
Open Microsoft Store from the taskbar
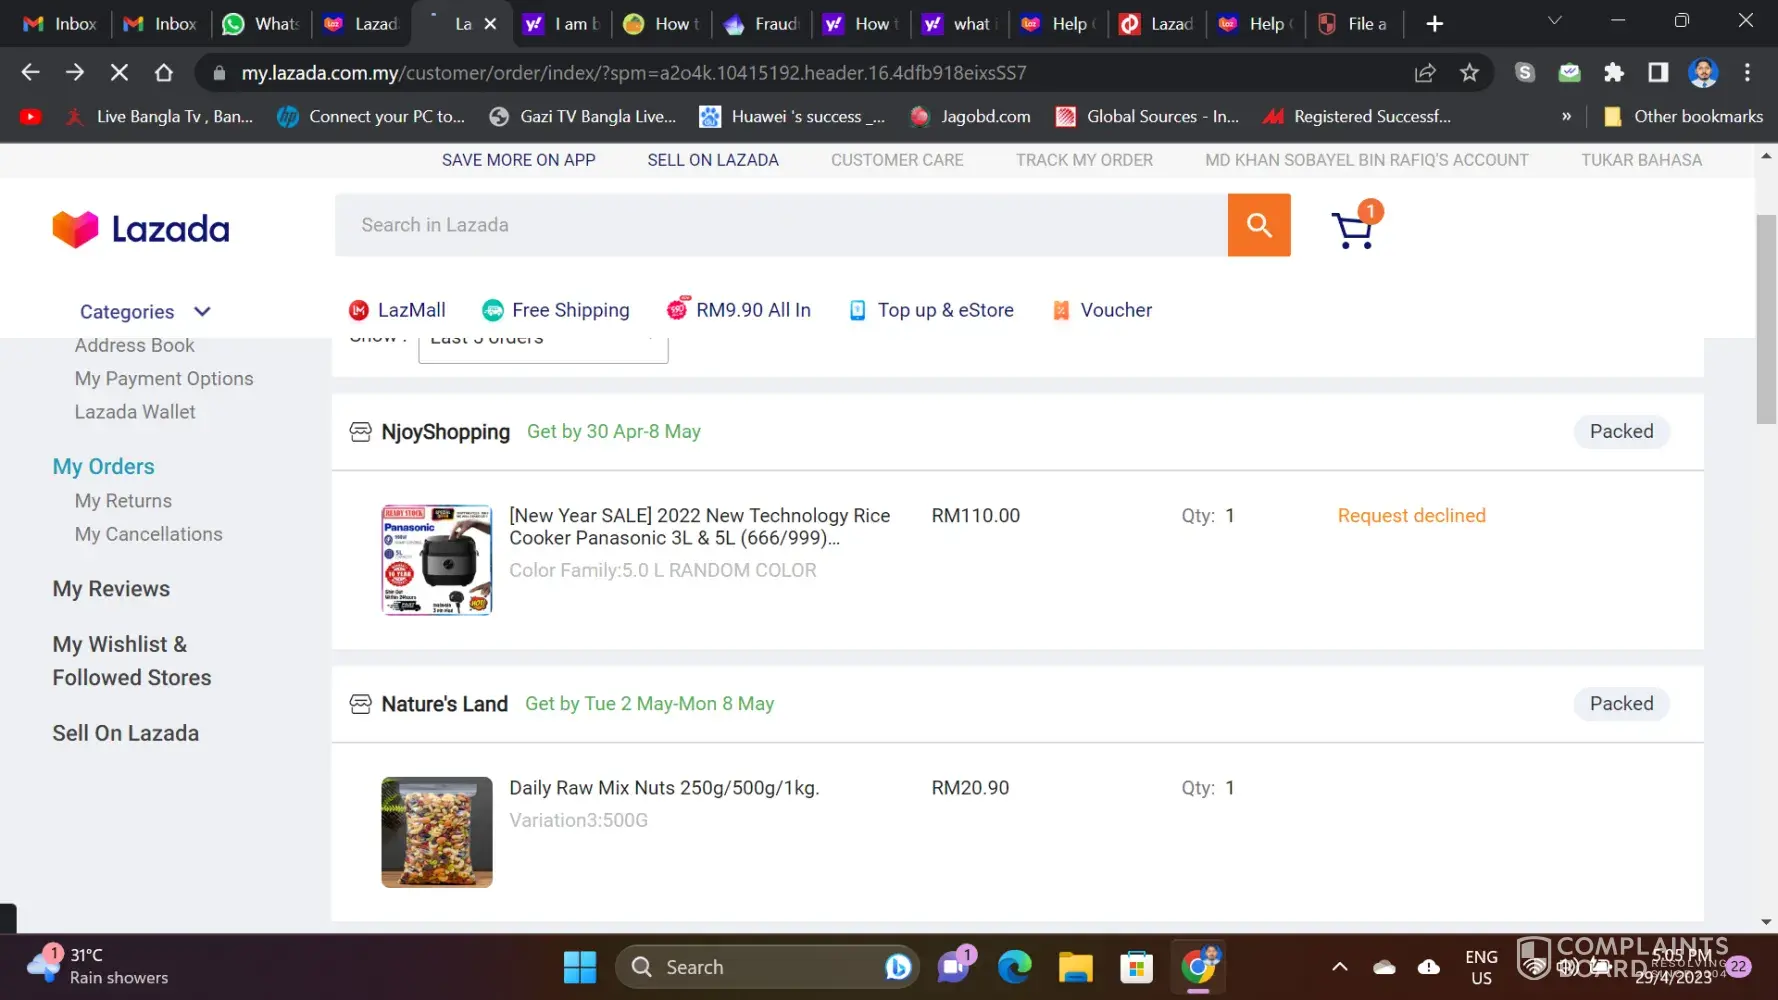click(1136, 967)
